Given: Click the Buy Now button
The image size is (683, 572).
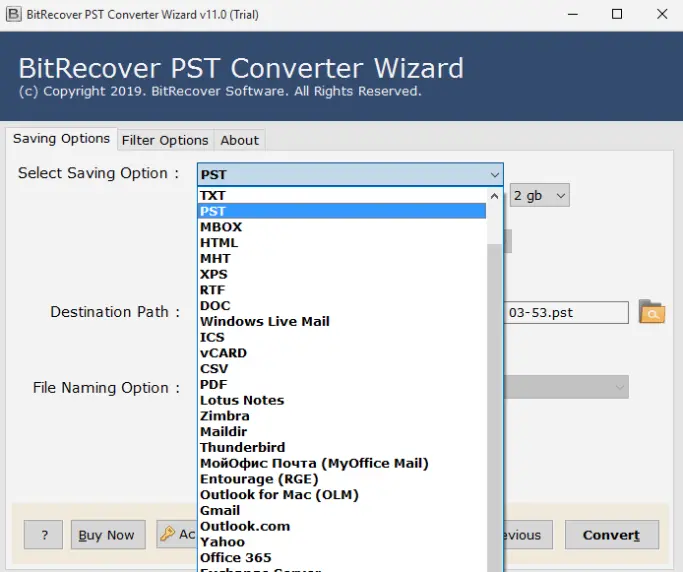Looking at the screenshot, I should click(108, 535).
